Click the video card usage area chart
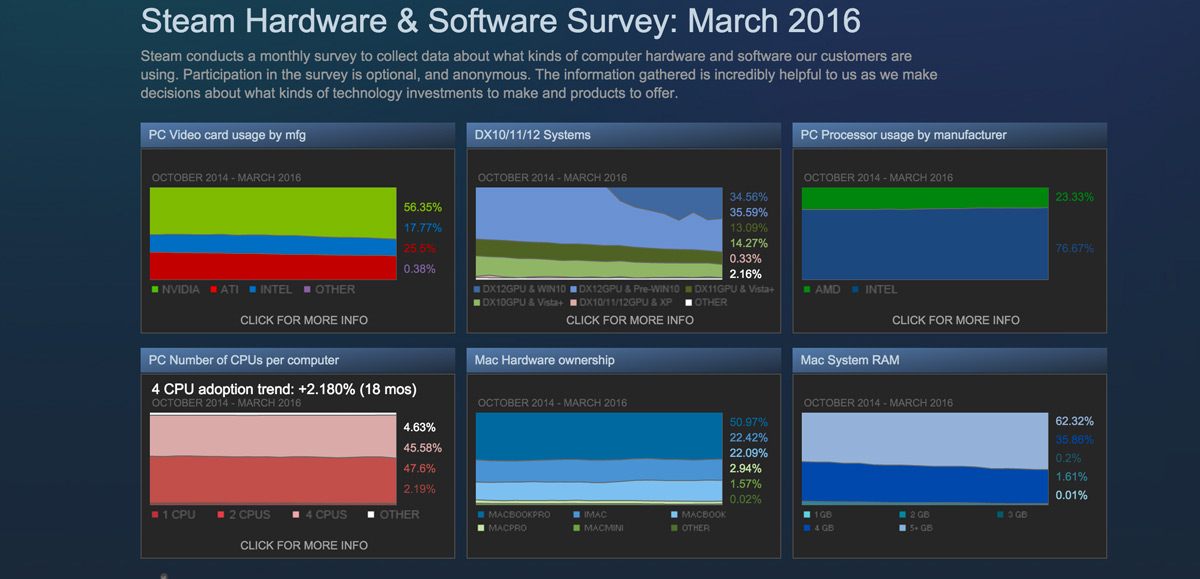Image resolution: width=1200 pixels, height=579 pixels. pyautogui.click(x=272, y=233)
